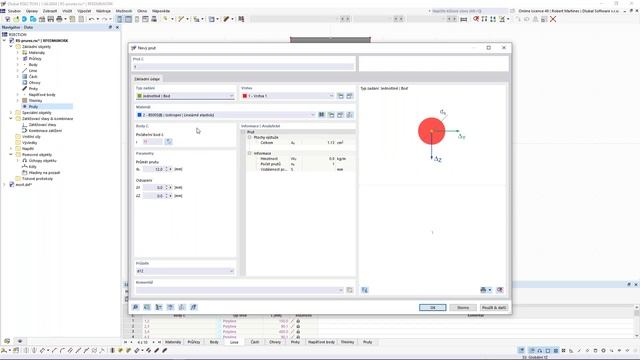Select Základní údaje tab in dialog
This screenshot has height=360, width=640.
(x=147, y=79)
